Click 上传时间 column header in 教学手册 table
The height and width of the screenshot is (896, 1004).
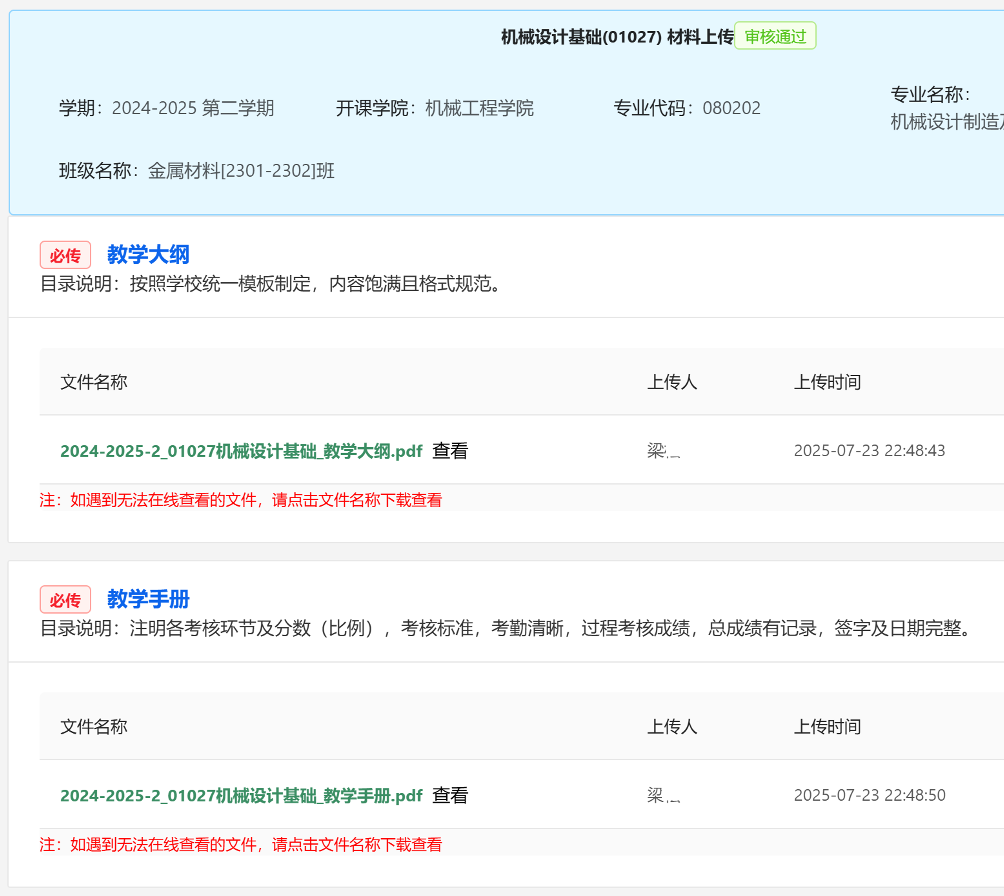tap(827, 727)
